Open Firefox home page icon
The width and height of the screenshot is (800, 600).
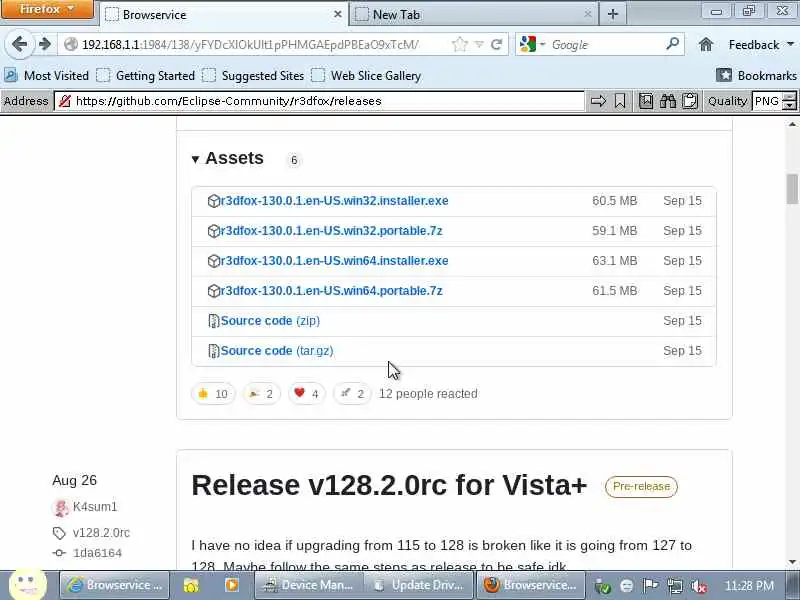706,45
